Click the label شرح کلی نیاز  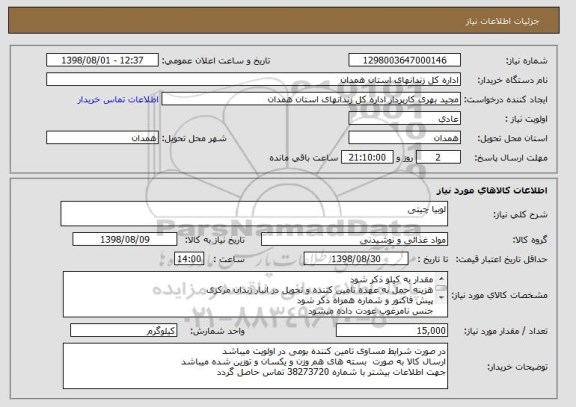point(520,215)
